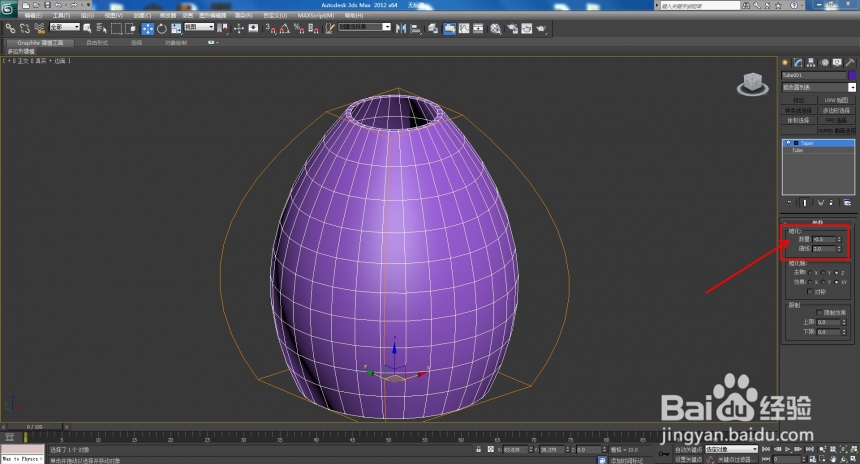Select primary axis Z radio button

point(836,273)
